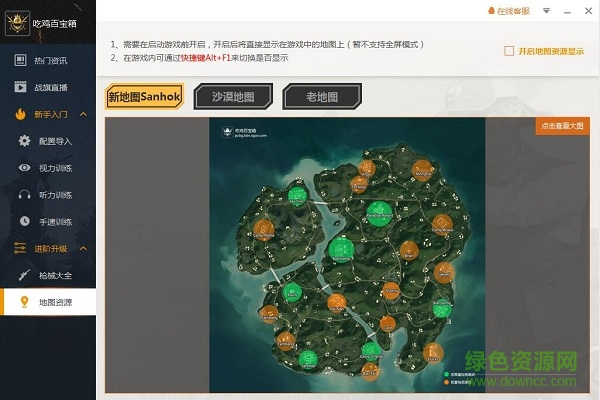Collapse the 进阶升级 chevron

tap(83, 248)
